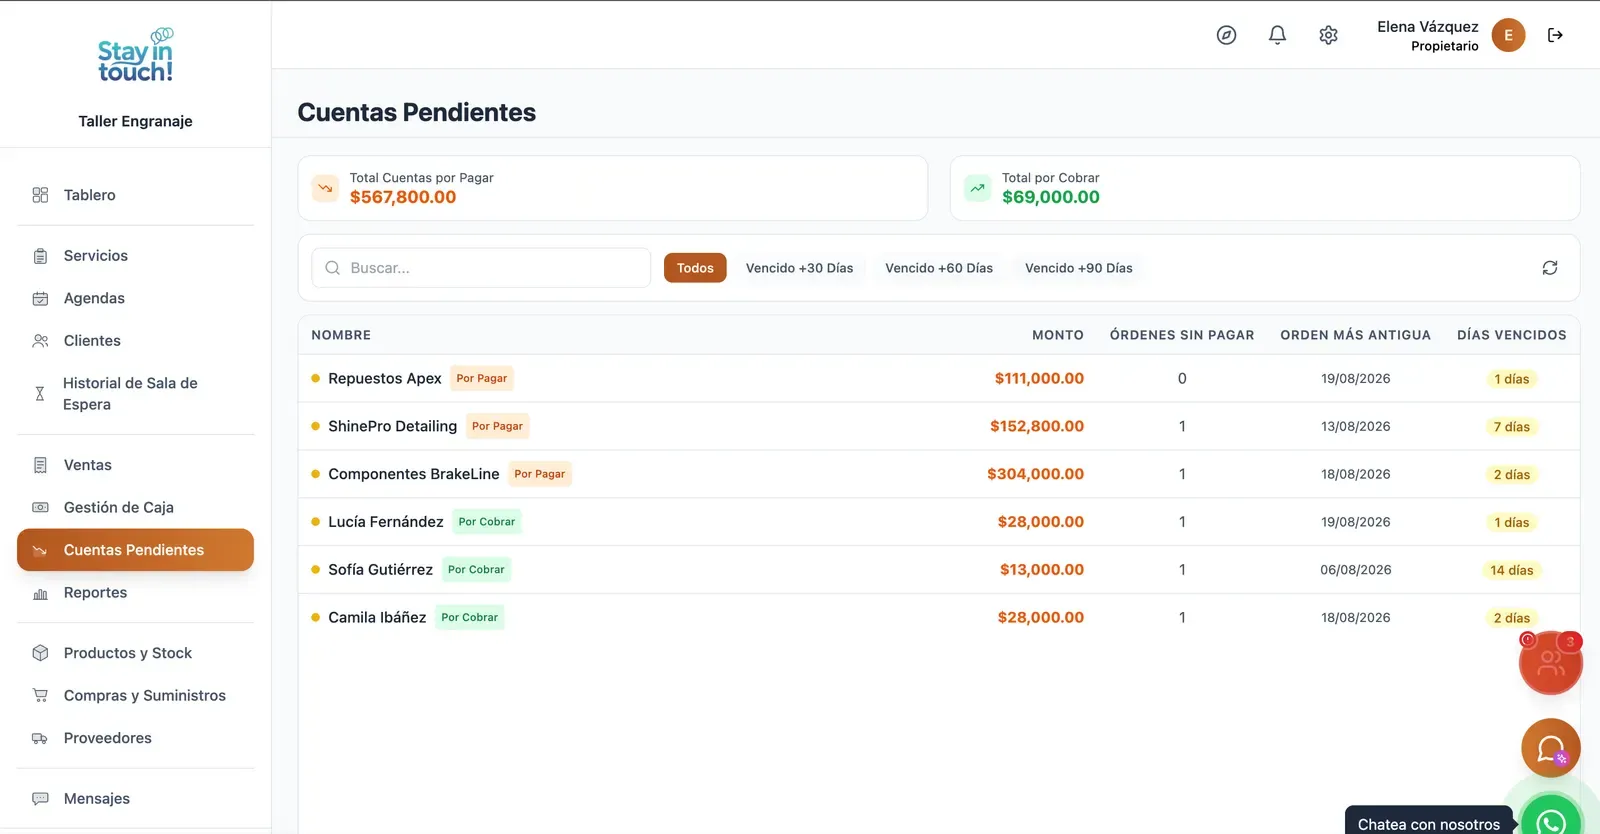This screenshot has width=1600, height=834.
Task: Click the Stay in touch logo
Action: 136,56
